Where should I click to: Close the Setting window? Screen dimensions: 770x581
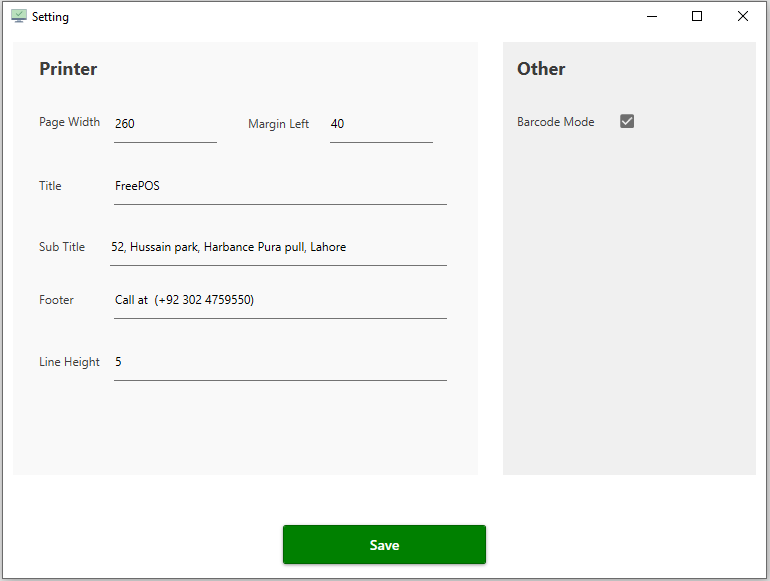click(742, 16)
